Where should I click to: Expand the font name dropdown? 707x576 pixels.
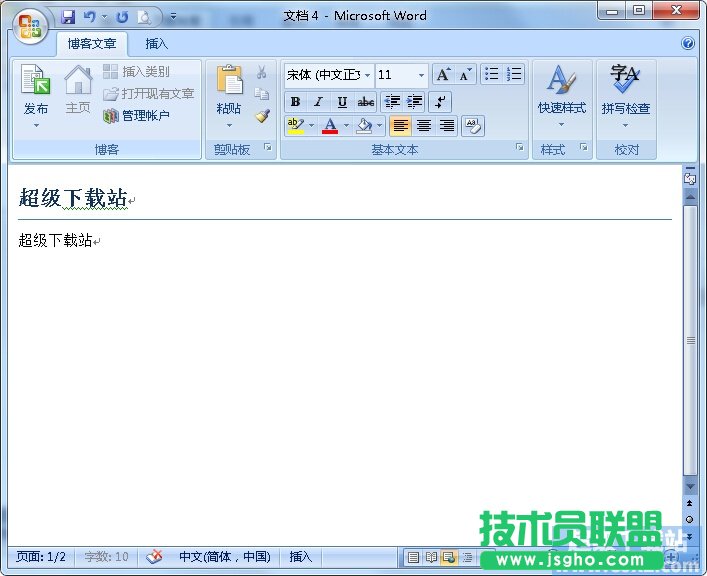click(x=368, y=75)
